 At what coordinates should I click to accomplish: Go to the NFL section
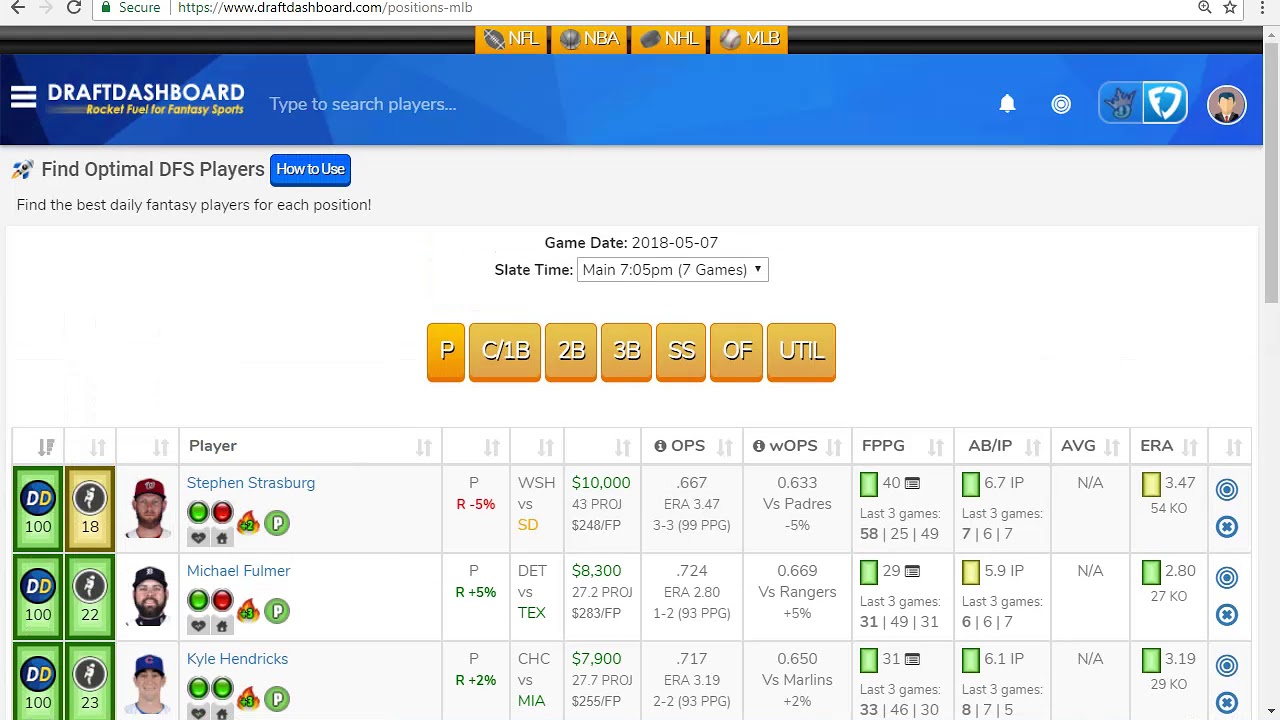[511, 38]
